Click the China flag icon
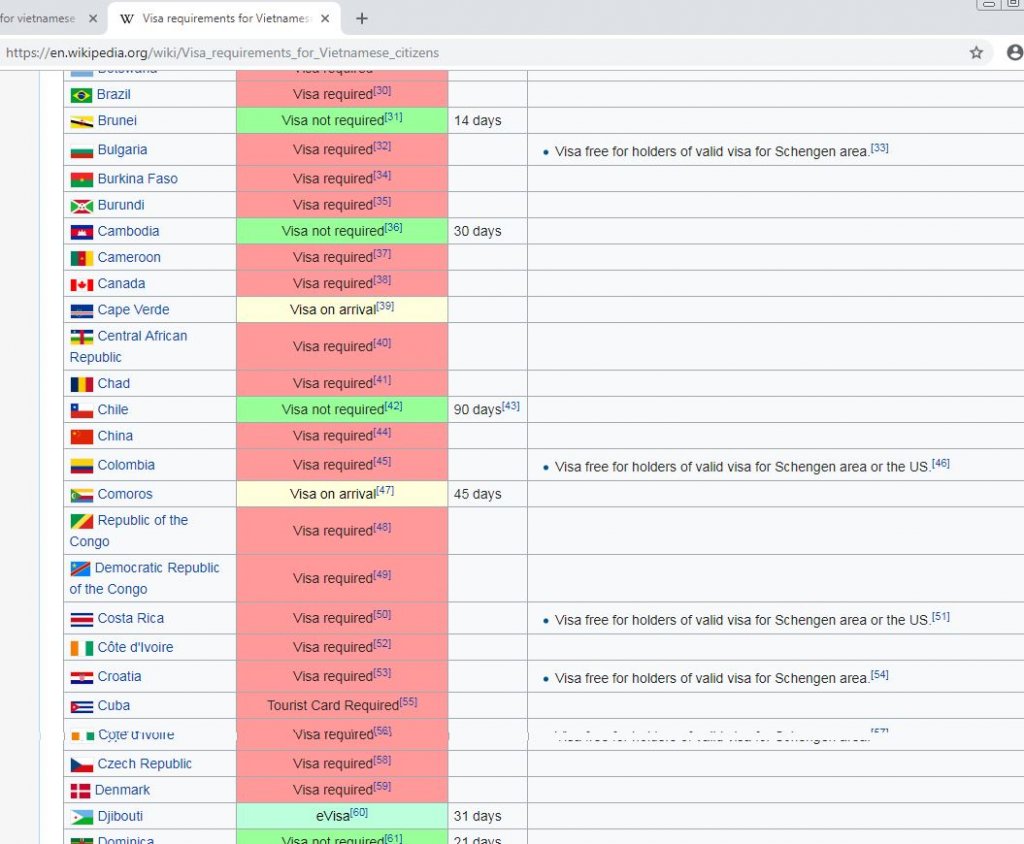Screen dimensions: 1024x844 point(82,436)
